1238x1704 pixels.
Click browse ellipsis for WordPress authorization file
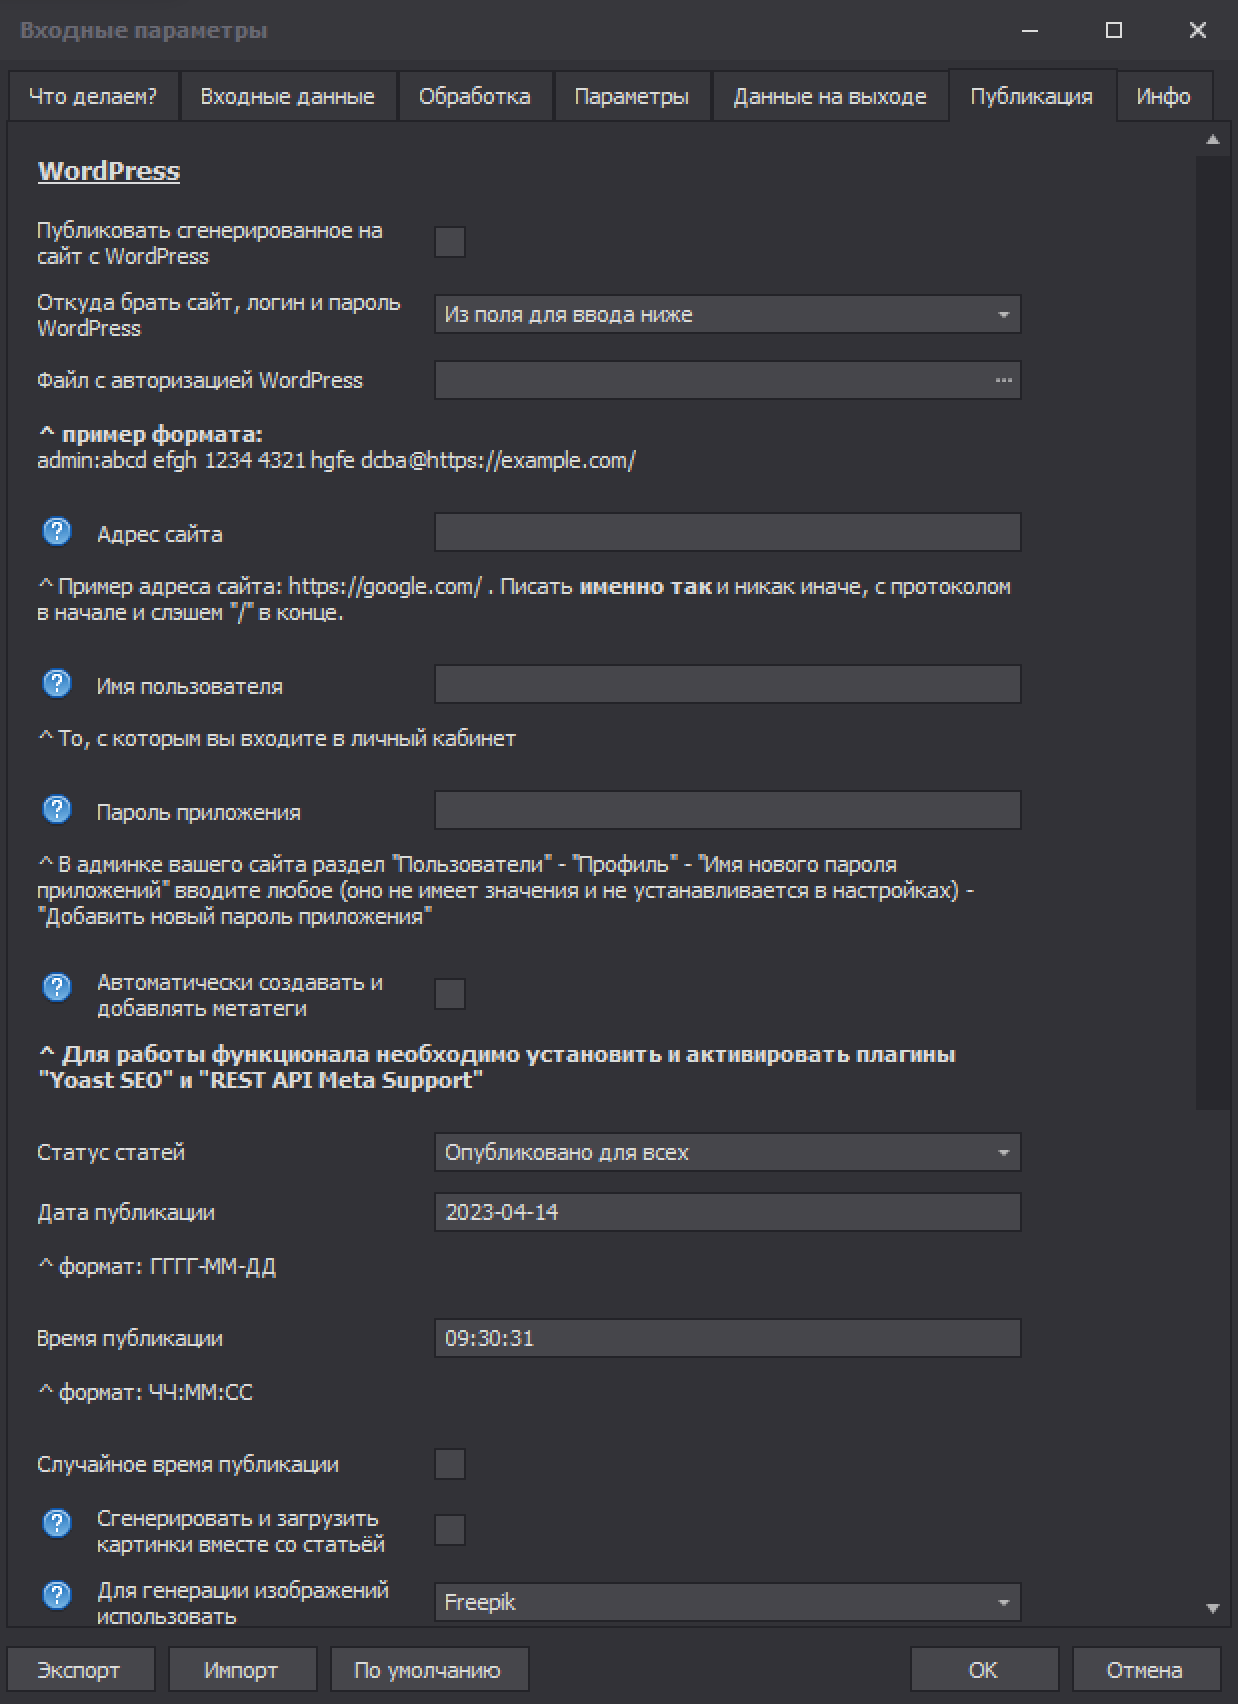(x=1003, y=380)
